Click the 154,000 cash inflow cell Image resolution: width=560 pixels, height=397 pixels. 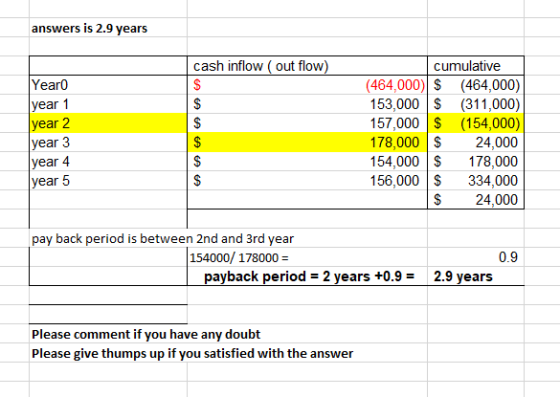(x=307, y=161)
